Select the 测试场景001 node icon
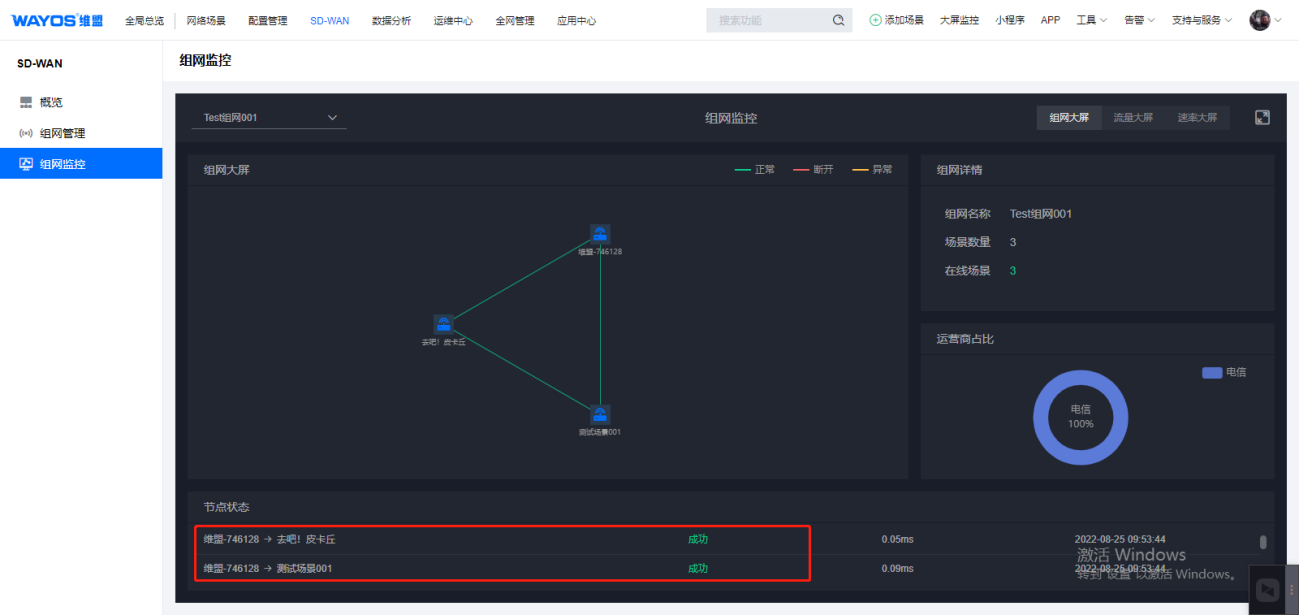This screenshot has height=615, width=1300. [x=600, y=414]
